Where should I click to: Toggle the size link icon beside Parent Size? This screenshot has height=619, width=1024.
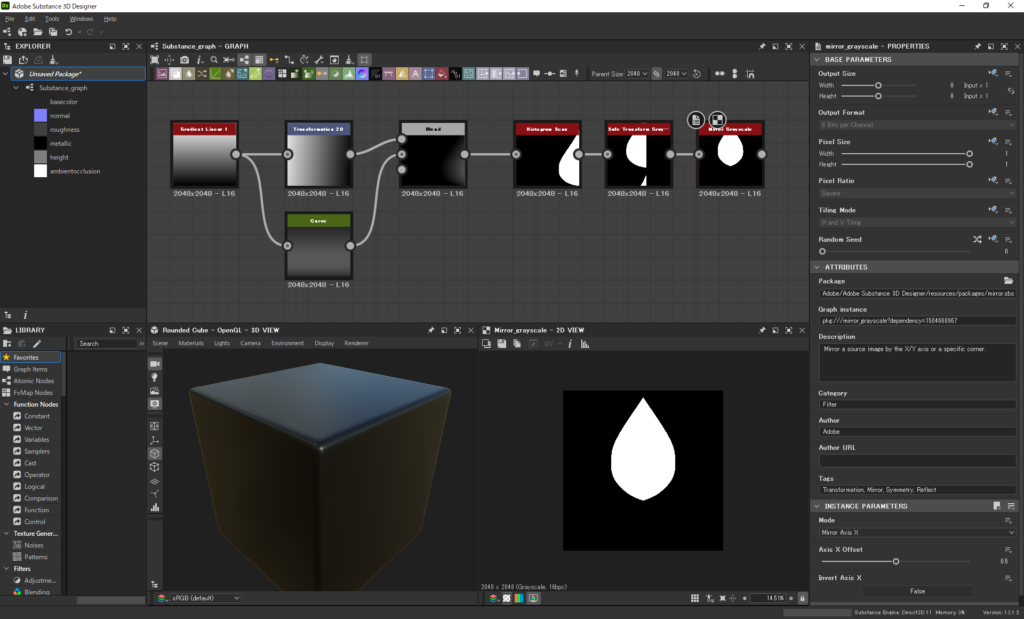(x=656, y=74)
